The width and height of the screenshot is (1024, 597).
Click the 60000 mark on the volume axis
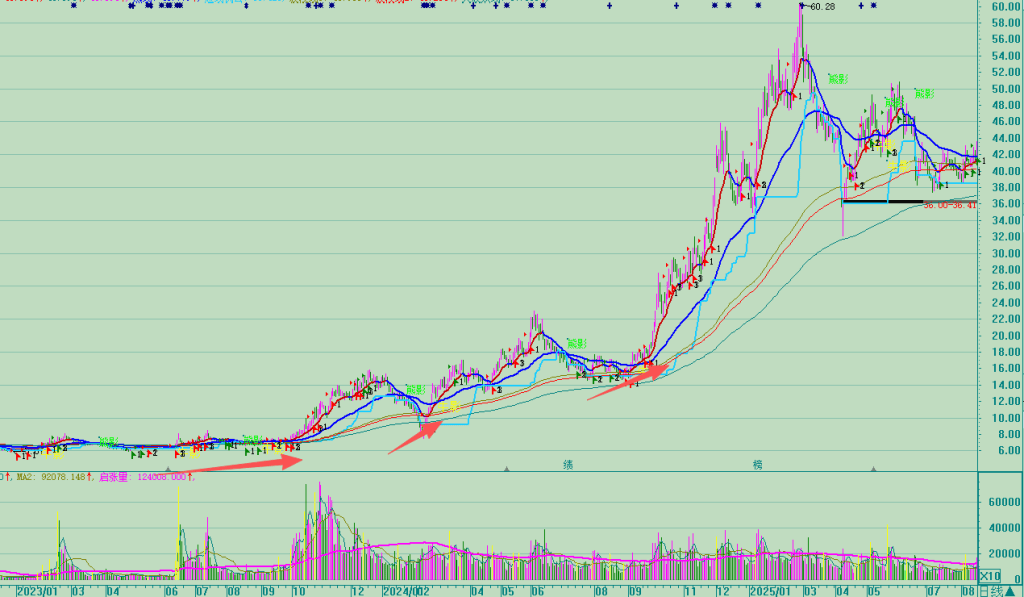tap(1003, 501)
